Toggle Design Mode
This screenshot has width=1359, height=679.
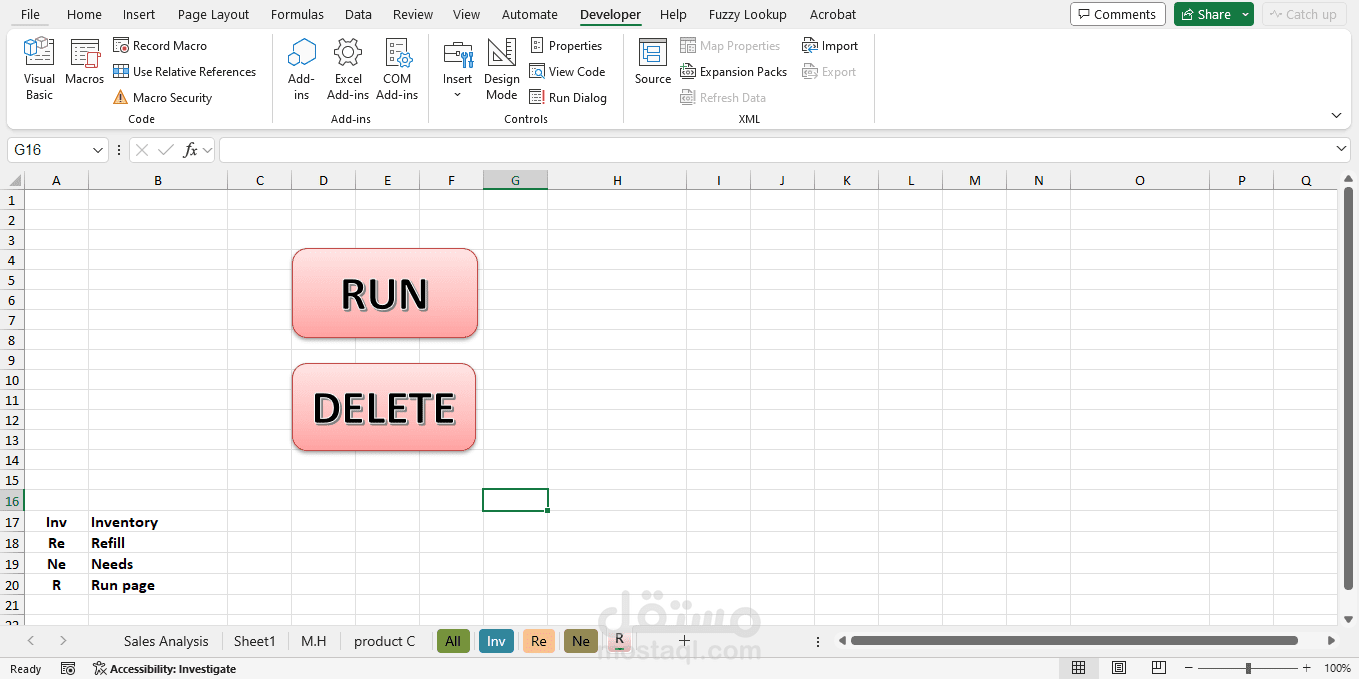point(502,68)
